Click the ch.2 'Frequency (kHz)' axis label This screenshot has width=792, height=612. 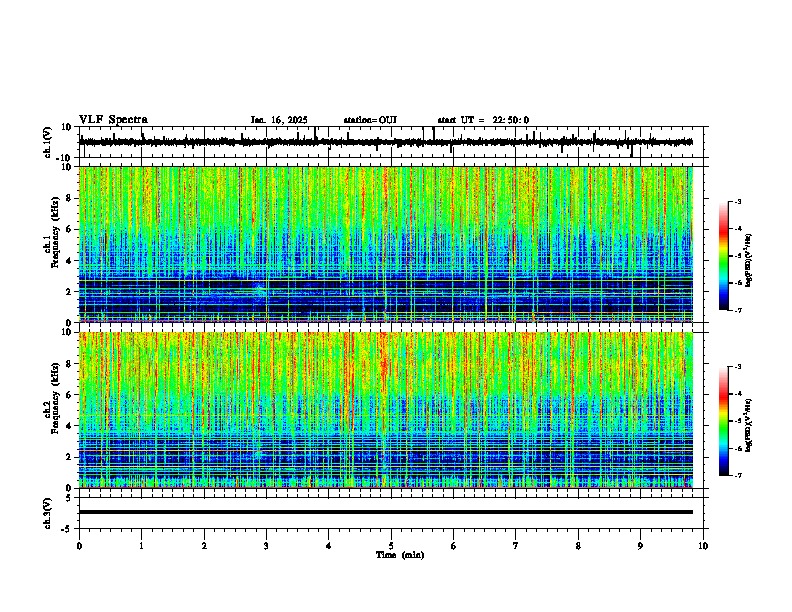point(55,397)
